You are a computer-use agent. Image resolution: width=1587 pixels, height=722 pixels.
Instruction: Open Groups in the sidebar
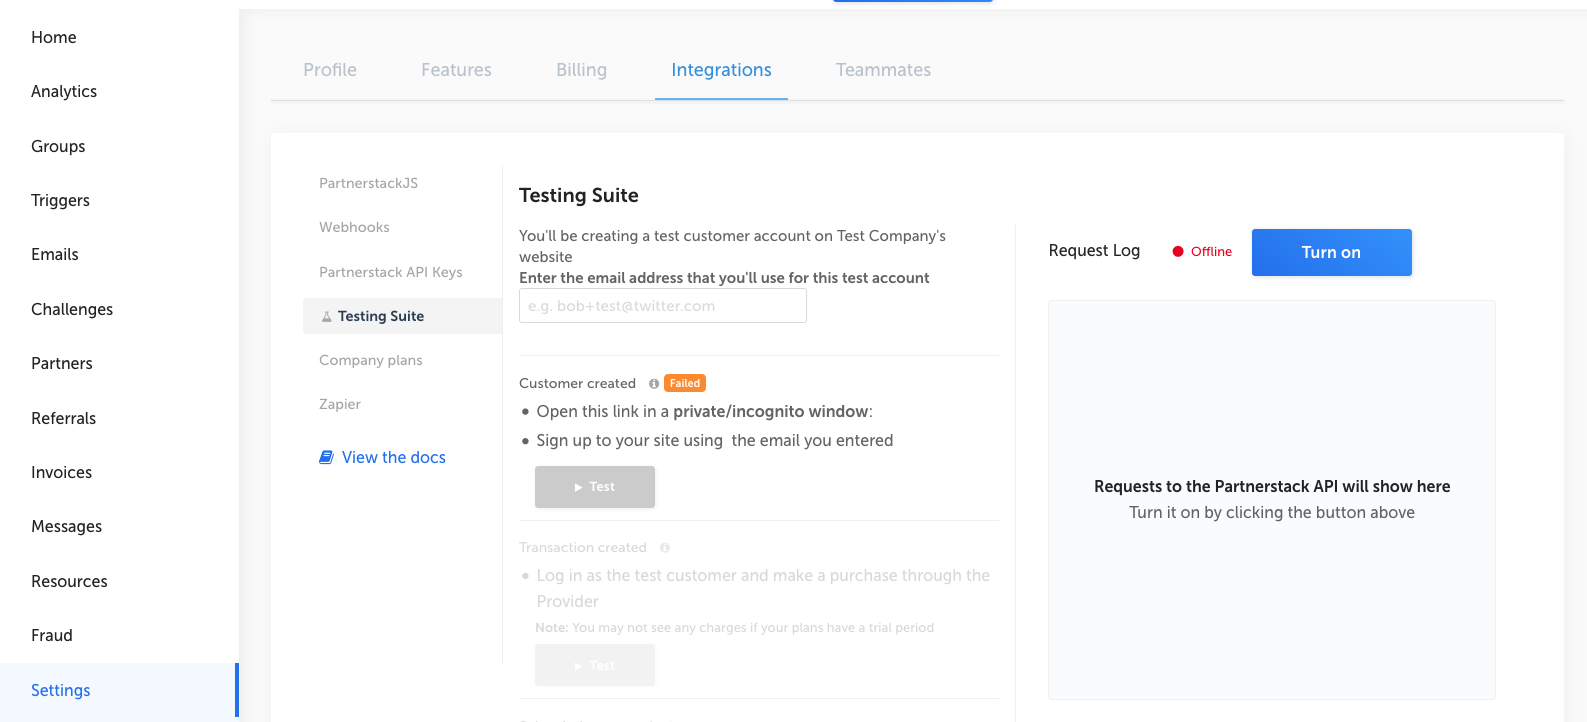tap(58, 146)
